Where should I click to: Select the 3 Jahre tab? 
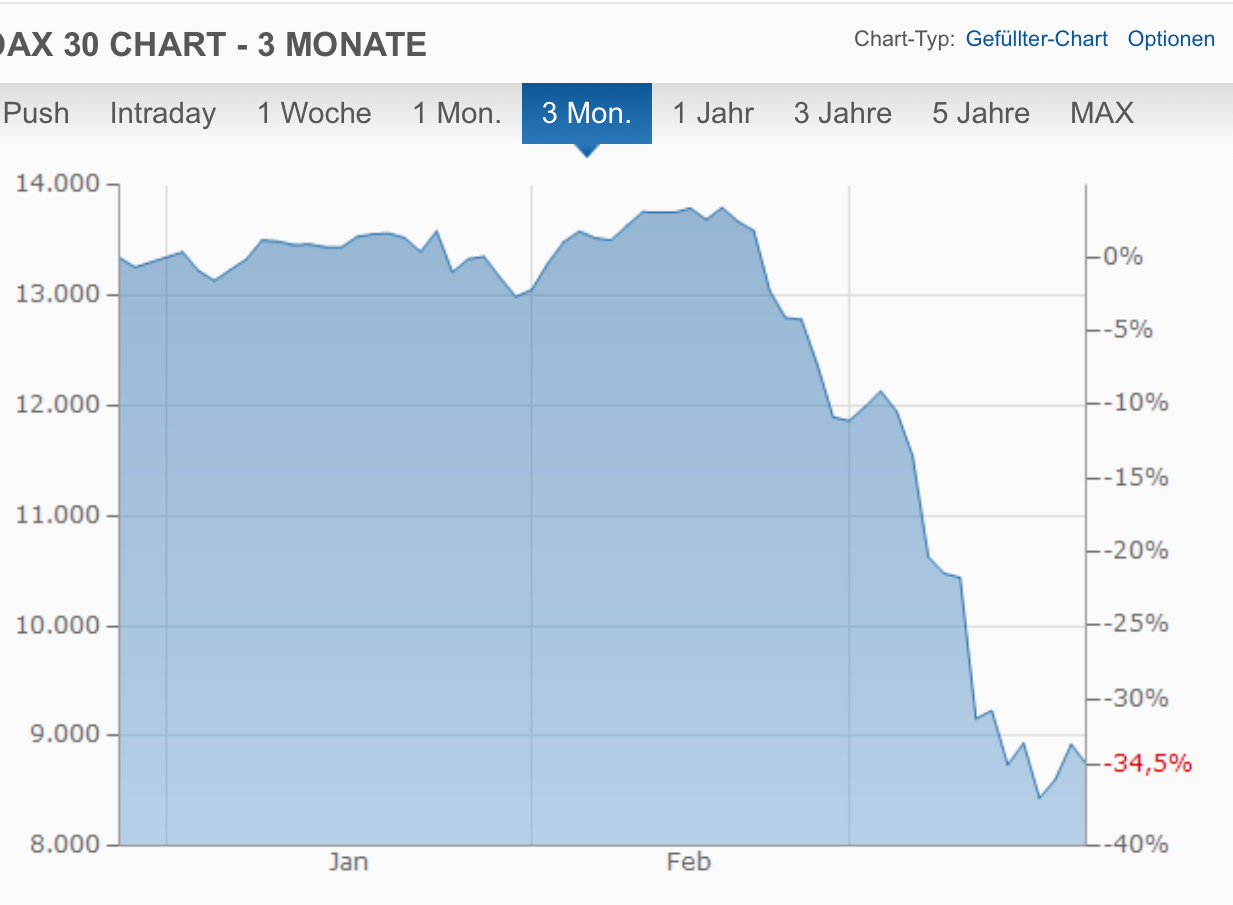(842, 113)
